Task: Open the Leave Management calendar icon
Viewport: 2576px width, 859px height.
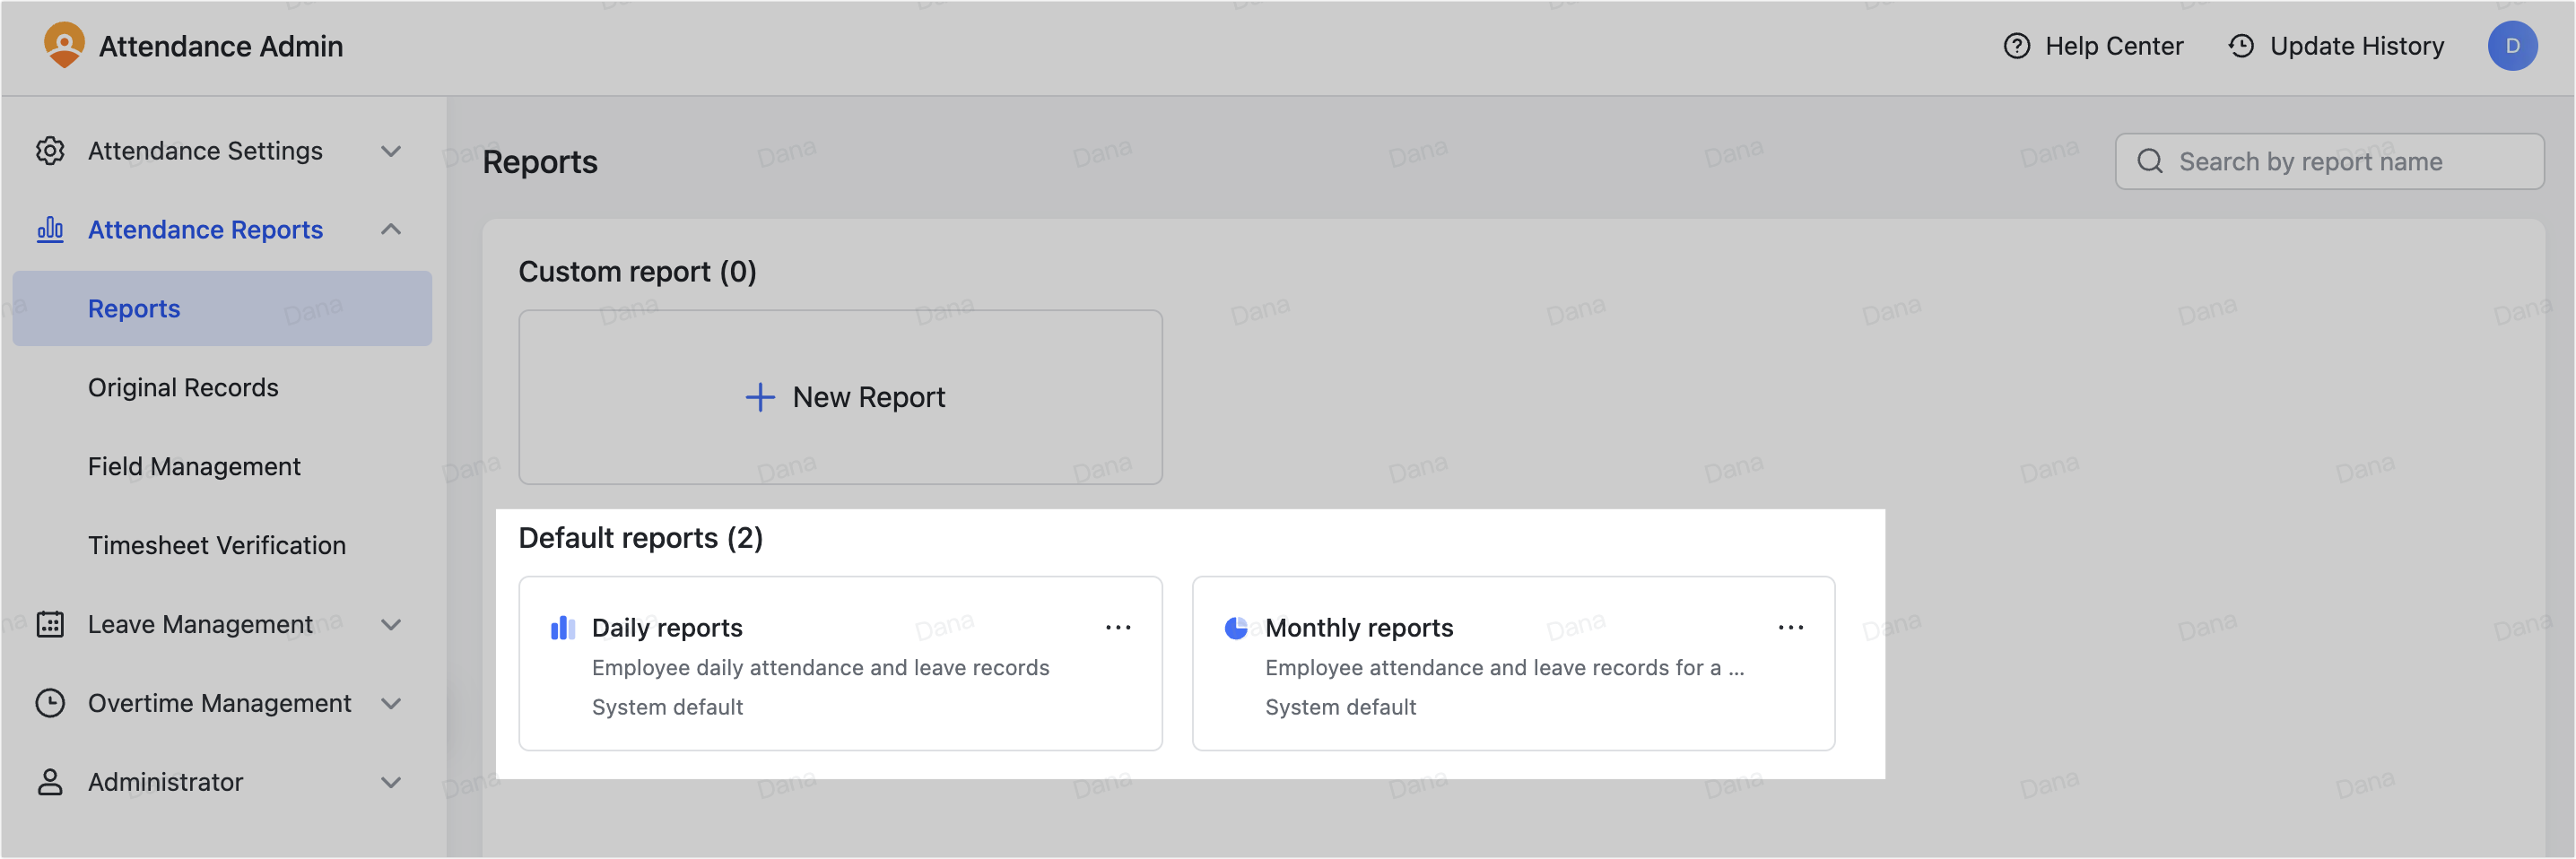Action: point(51,623)
